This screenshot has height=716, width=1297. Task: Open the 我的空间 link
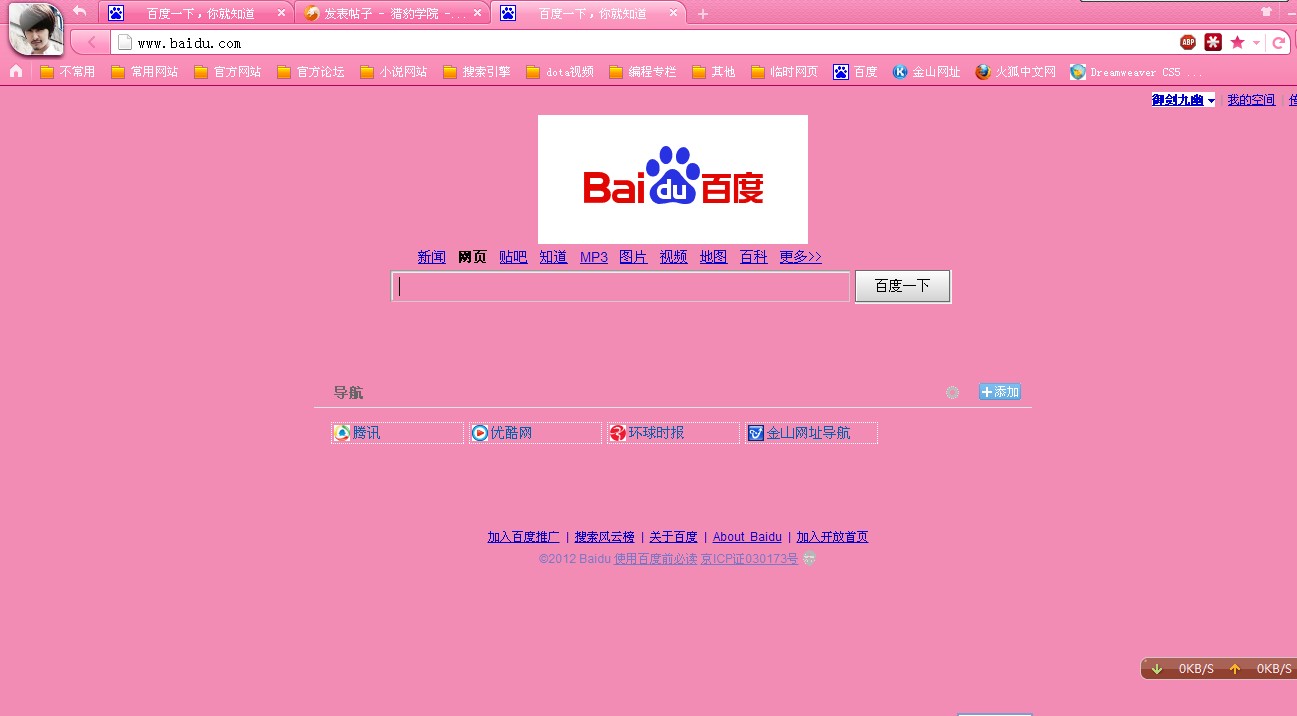[1251, 100]
